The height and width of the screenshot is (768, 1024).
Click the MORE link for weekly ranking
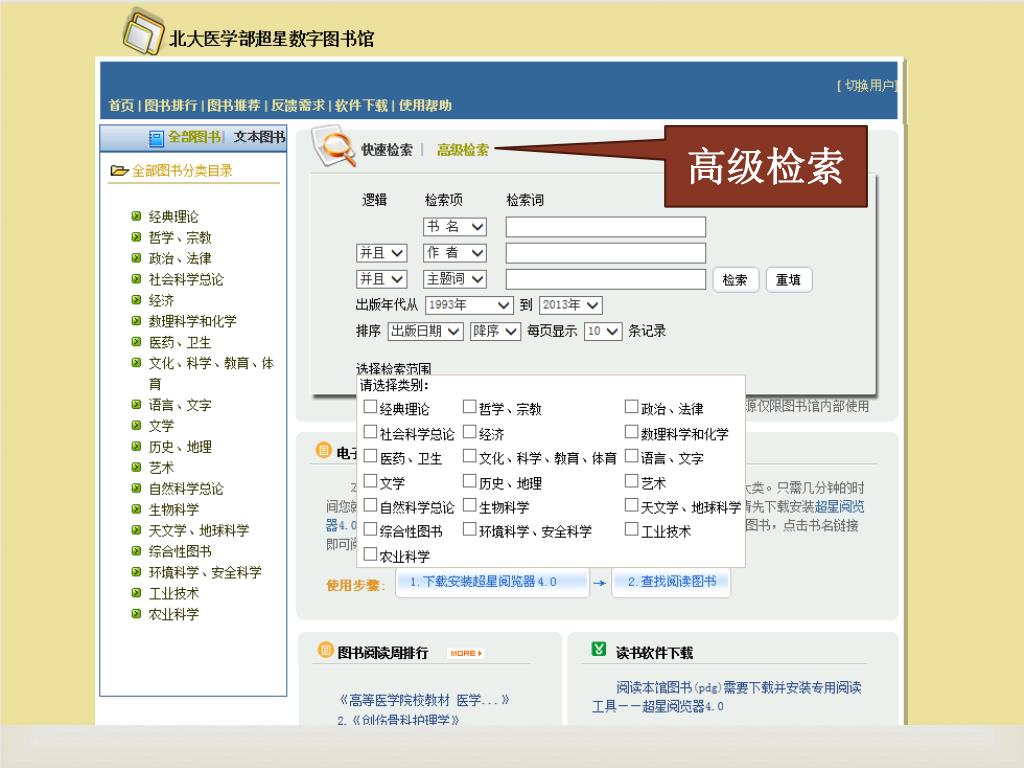click(x=466, y=653)
